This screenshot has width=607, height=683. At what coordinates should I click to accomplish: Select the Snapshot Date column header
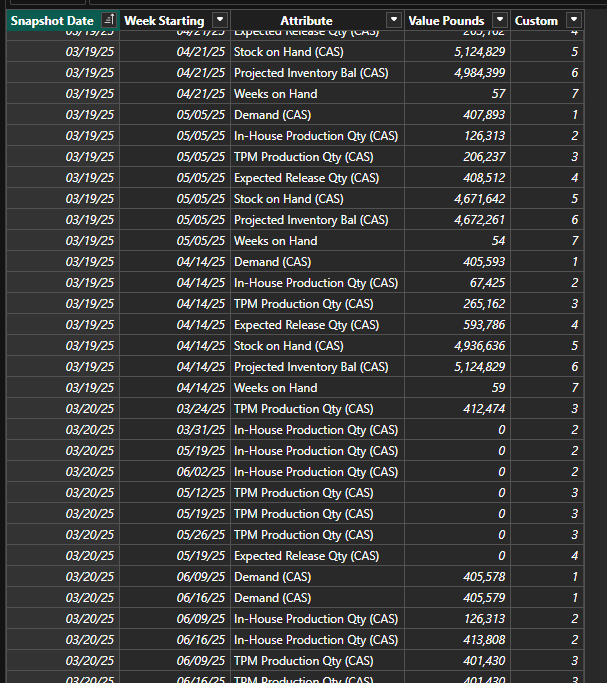pyautogui.click(x=52, y=21)
